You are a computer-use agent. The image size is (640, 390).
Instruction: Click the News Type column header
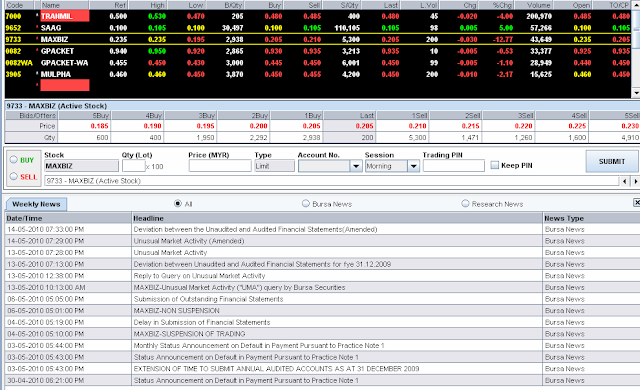click(591, 218)
